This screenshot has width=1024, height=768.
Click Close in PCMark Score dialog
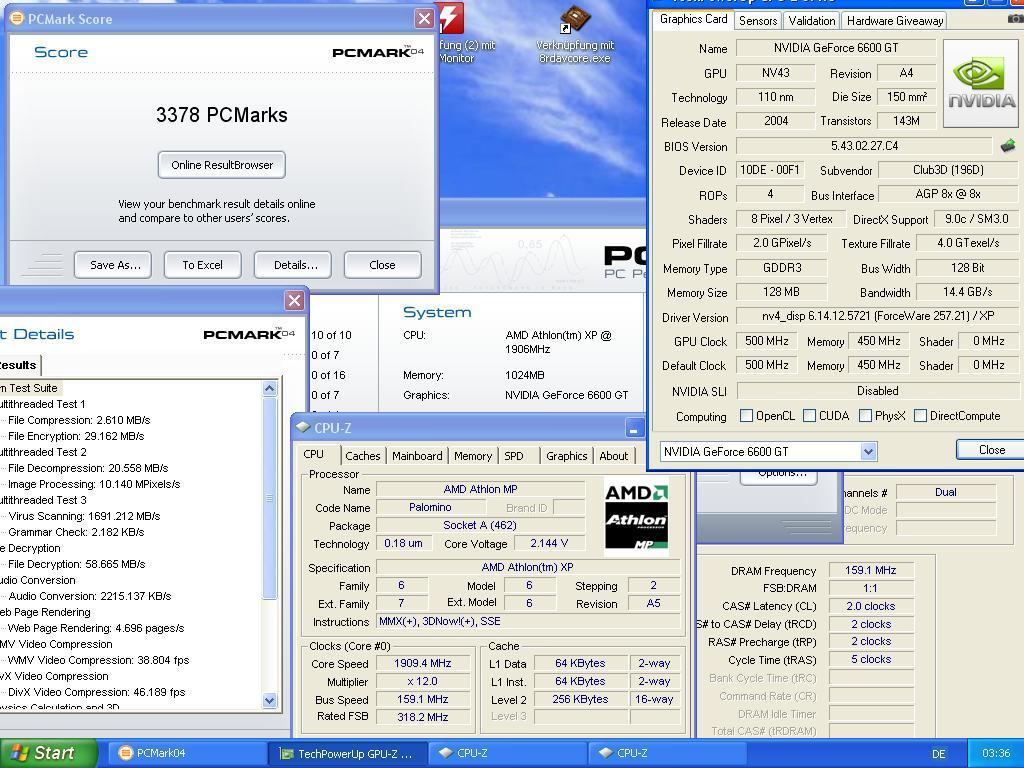pos(383,264)
